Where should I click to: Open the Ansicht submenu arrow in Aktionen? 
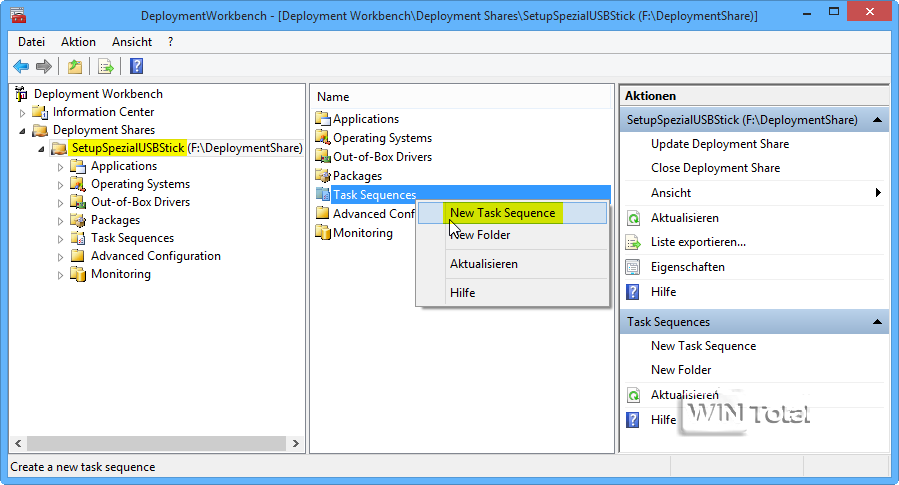click(878, 193)
